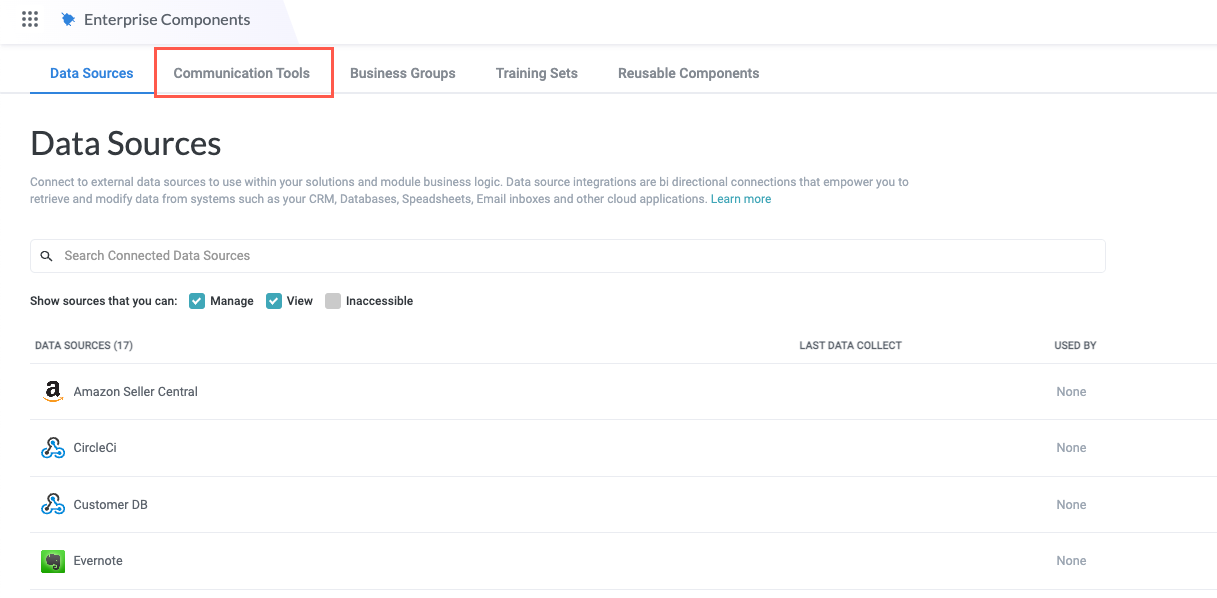Viewport: 1217px width, 598px height.
Task: Sort by the Last Data Collect column header
Action: (850, 346)
